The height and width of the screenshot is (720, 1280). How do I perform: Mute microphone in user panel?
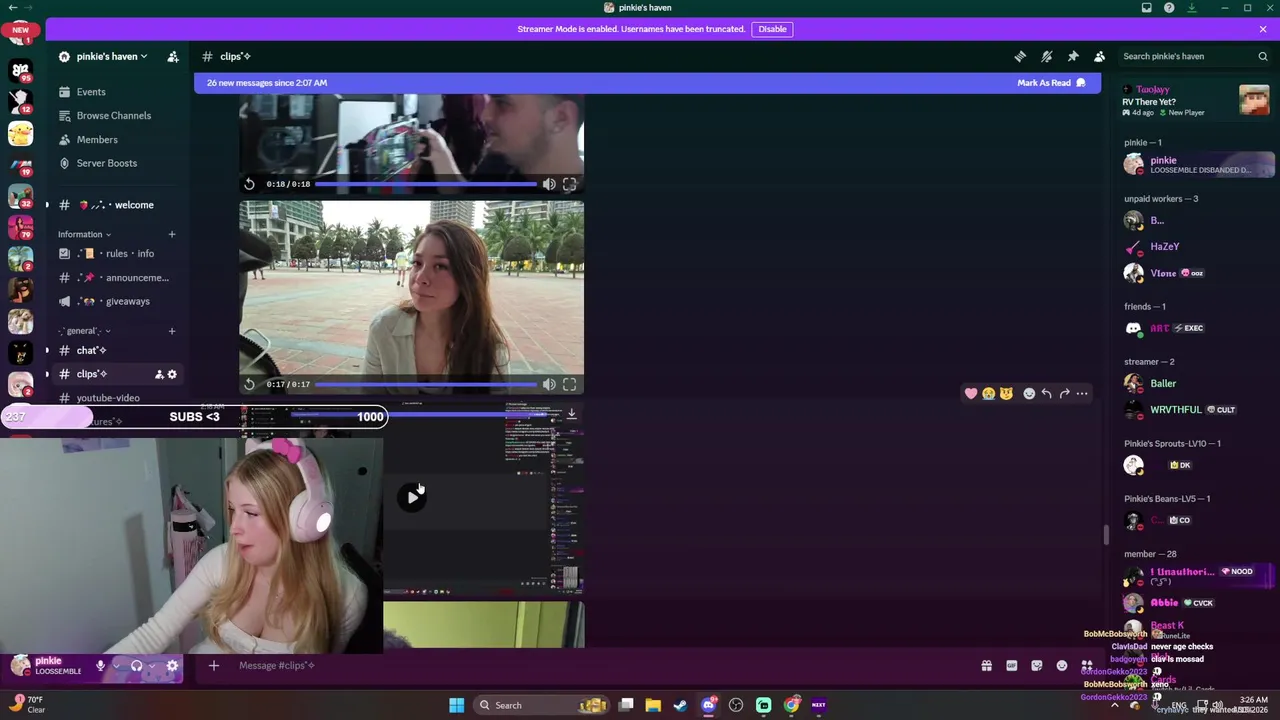[x=100, y=666]
